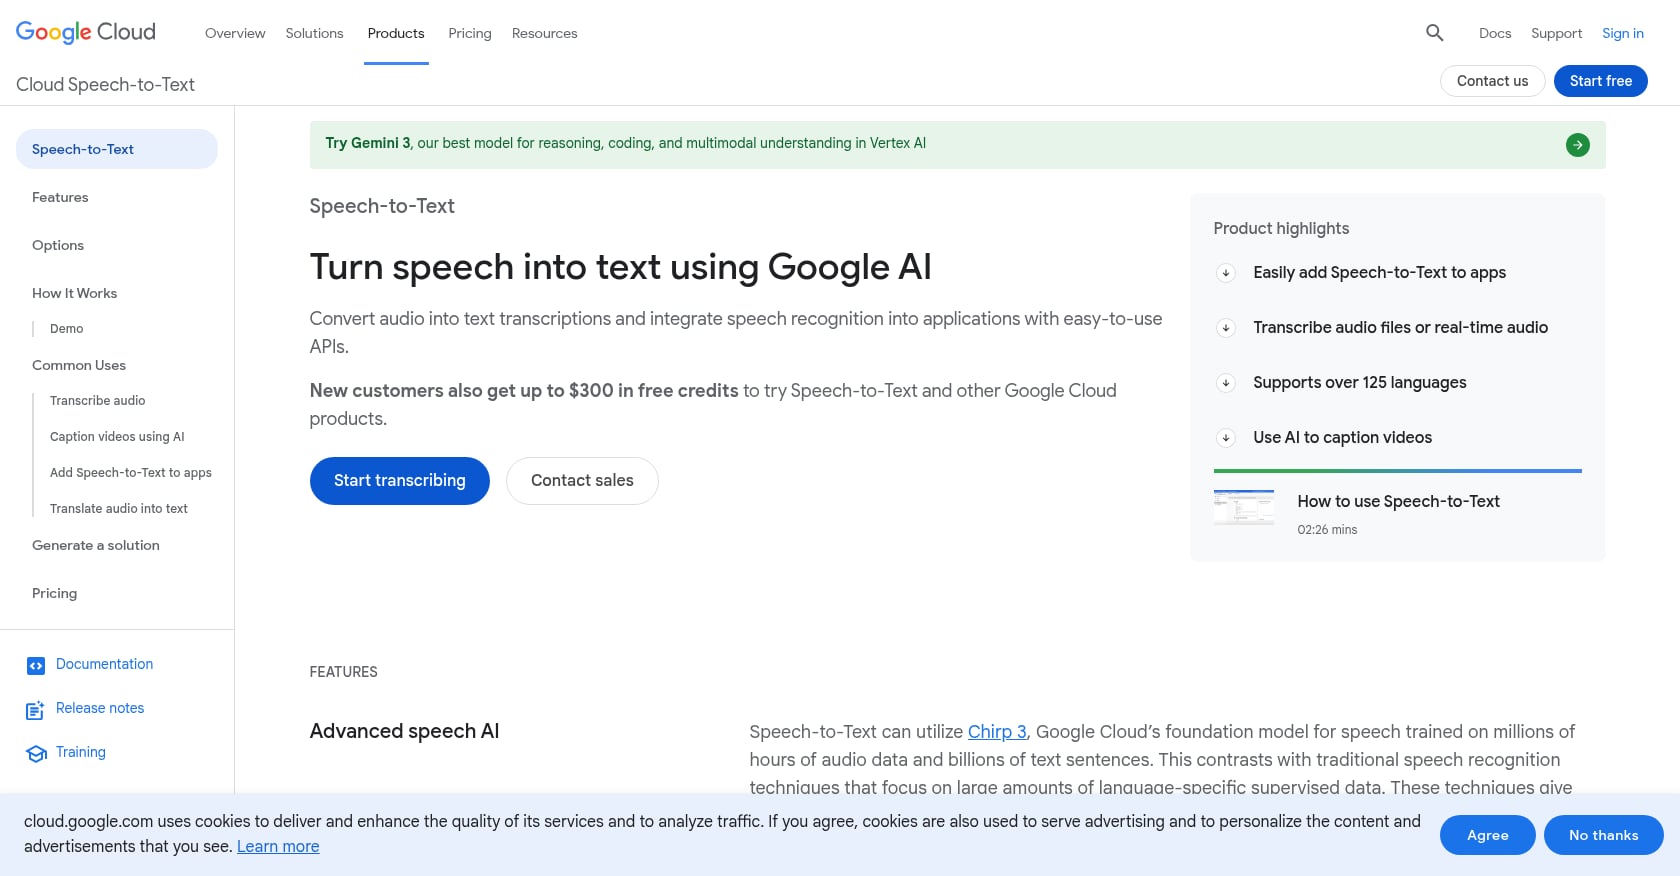Open How to use Speech-to-Text video thumbnail

[x=1244, y=507]
